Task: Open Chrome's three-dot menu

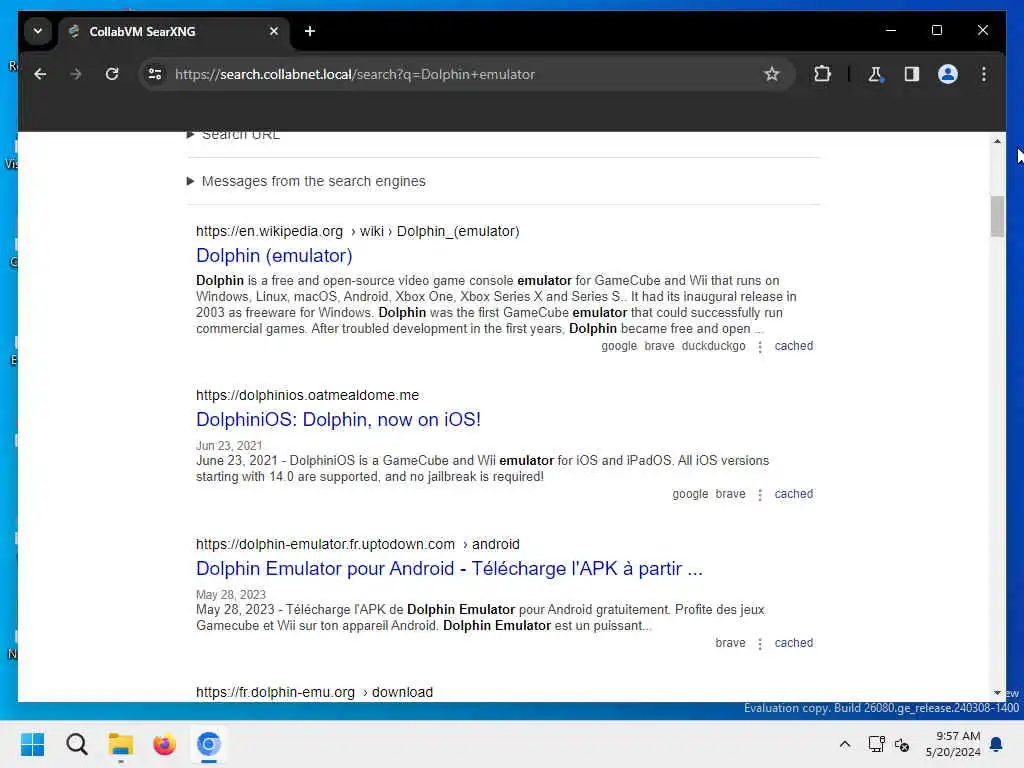Action: 984,74
